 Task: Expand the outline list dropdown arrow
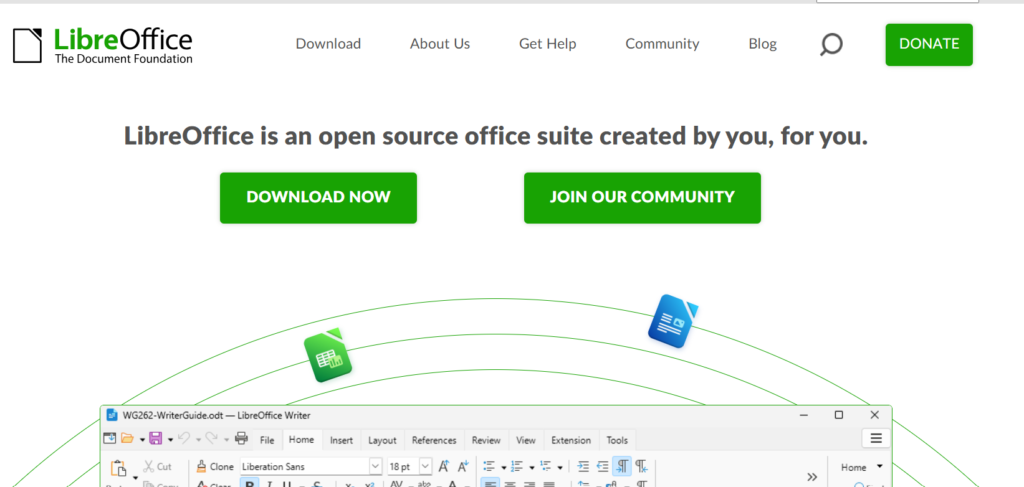point(560,467)
